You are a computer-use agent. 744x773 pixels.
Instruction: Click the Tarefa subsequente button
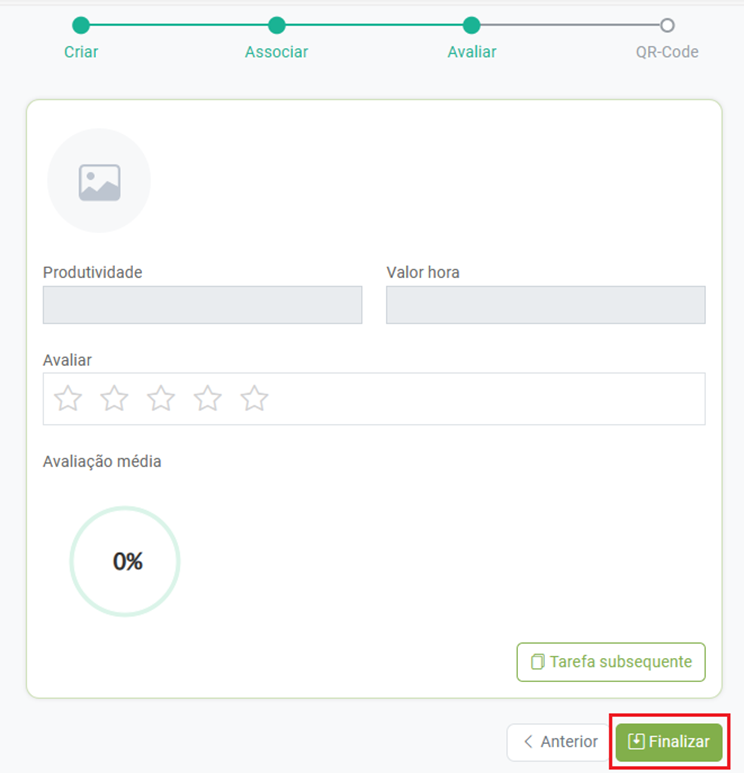tap(611, 662)
